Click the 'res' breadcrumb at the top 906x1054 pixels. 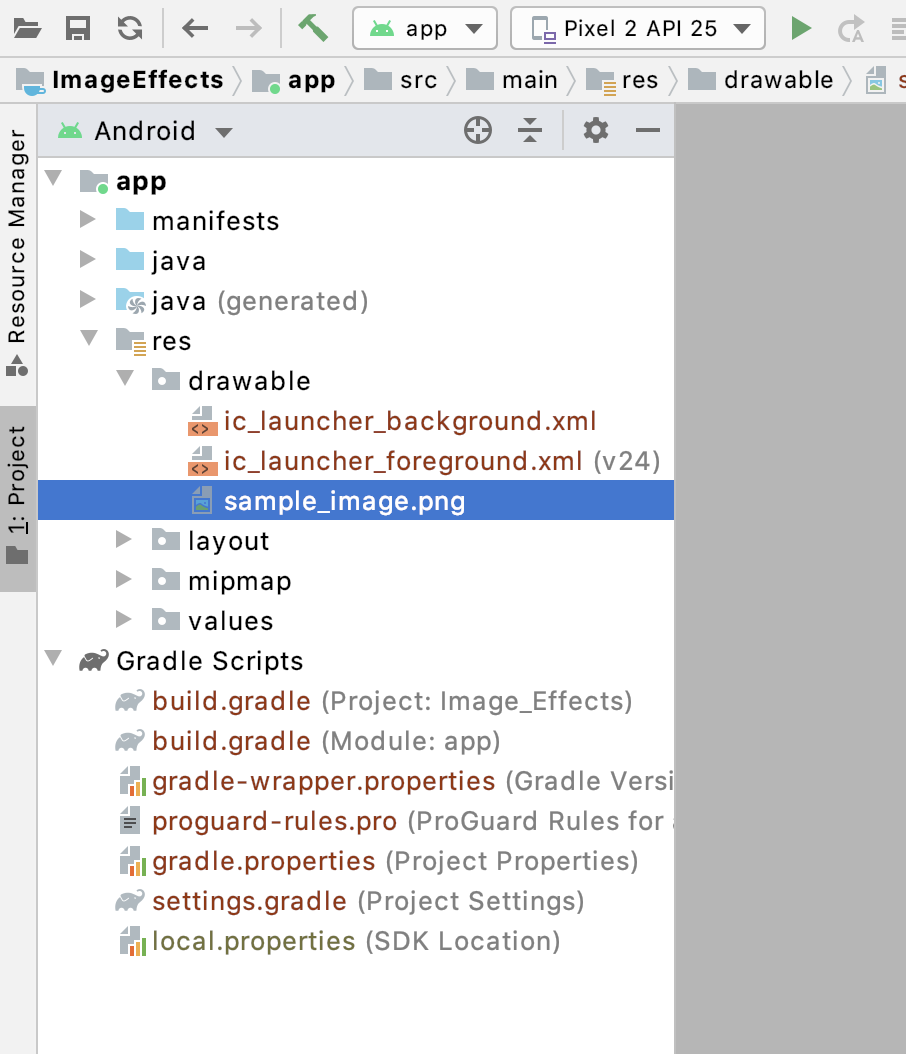click(641, 79)
